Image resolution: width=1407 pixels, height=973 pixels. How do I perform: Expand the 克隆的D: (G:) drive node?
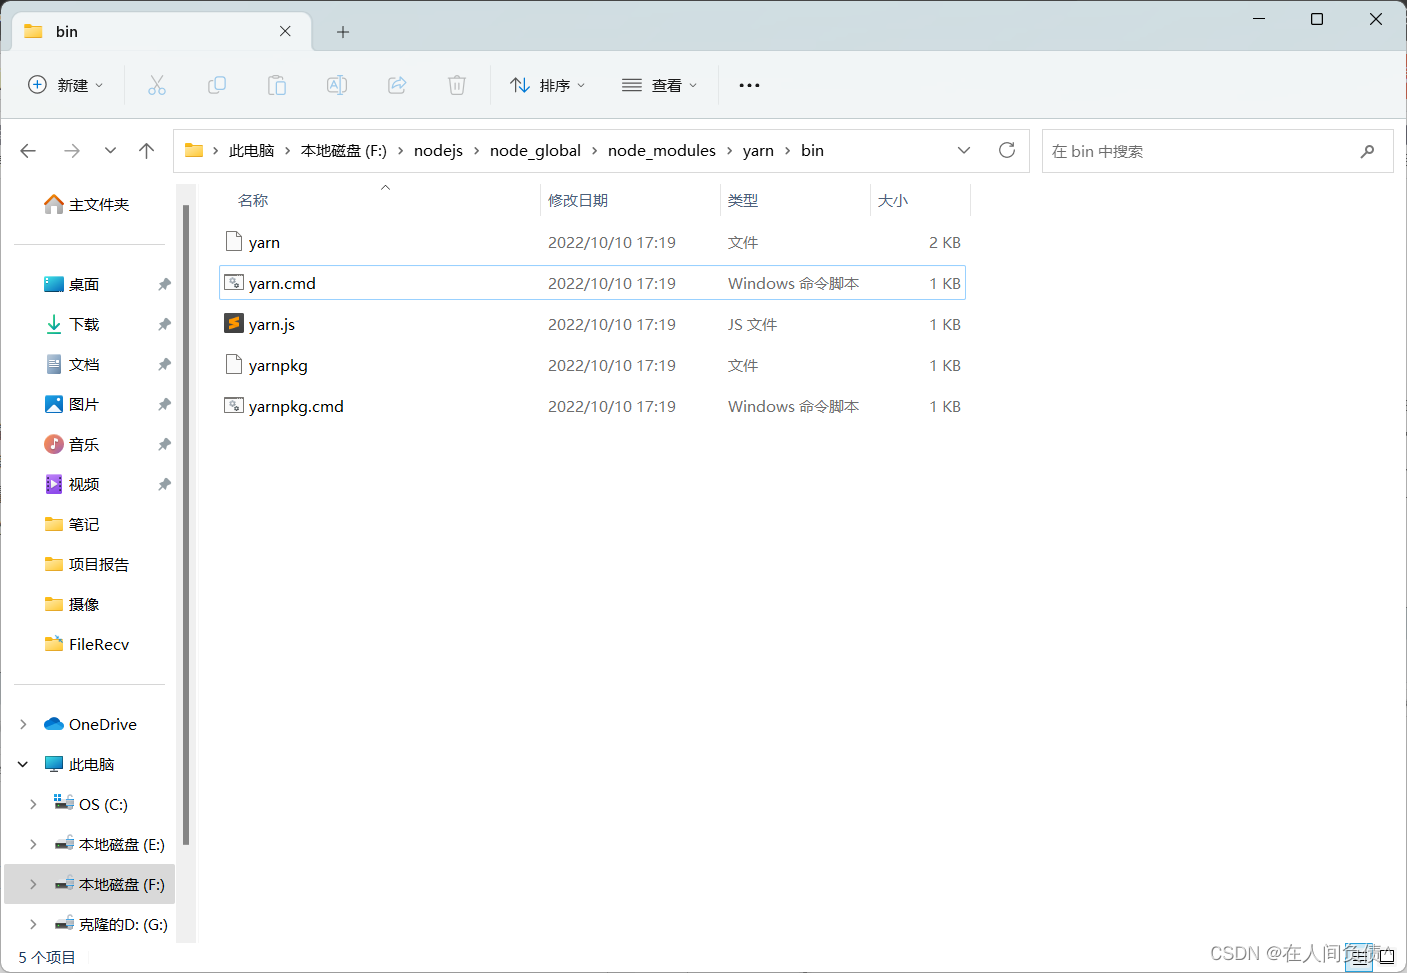(33, 924)
